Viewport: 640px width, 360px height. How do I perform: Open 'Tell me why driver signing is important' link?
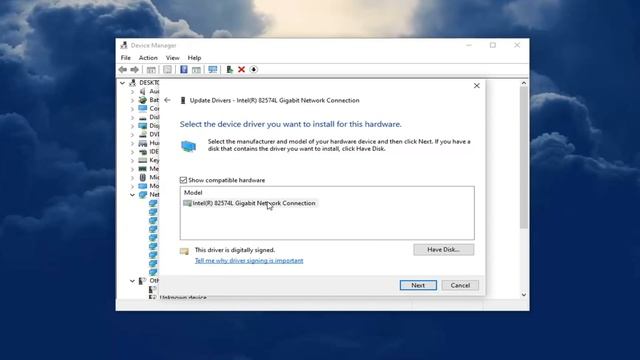pyautogui.click(x=249, y=260)
